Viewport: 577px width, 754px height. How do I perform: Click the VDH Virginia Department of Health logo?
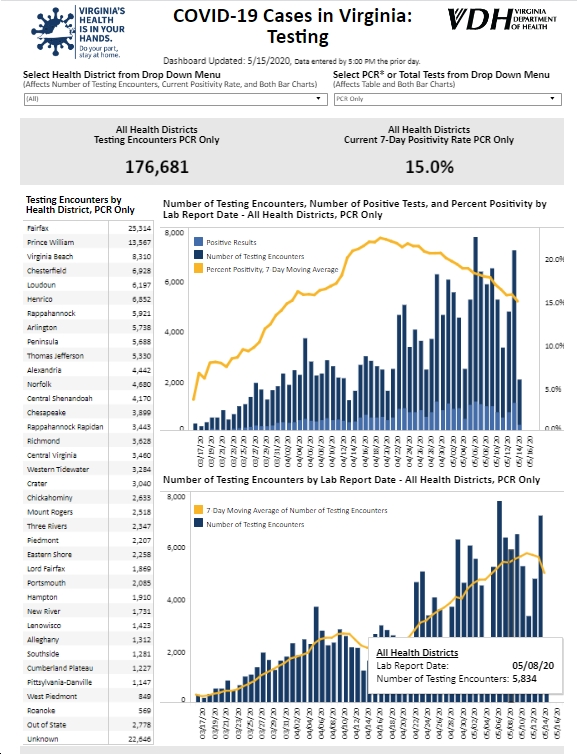point(502,19)
